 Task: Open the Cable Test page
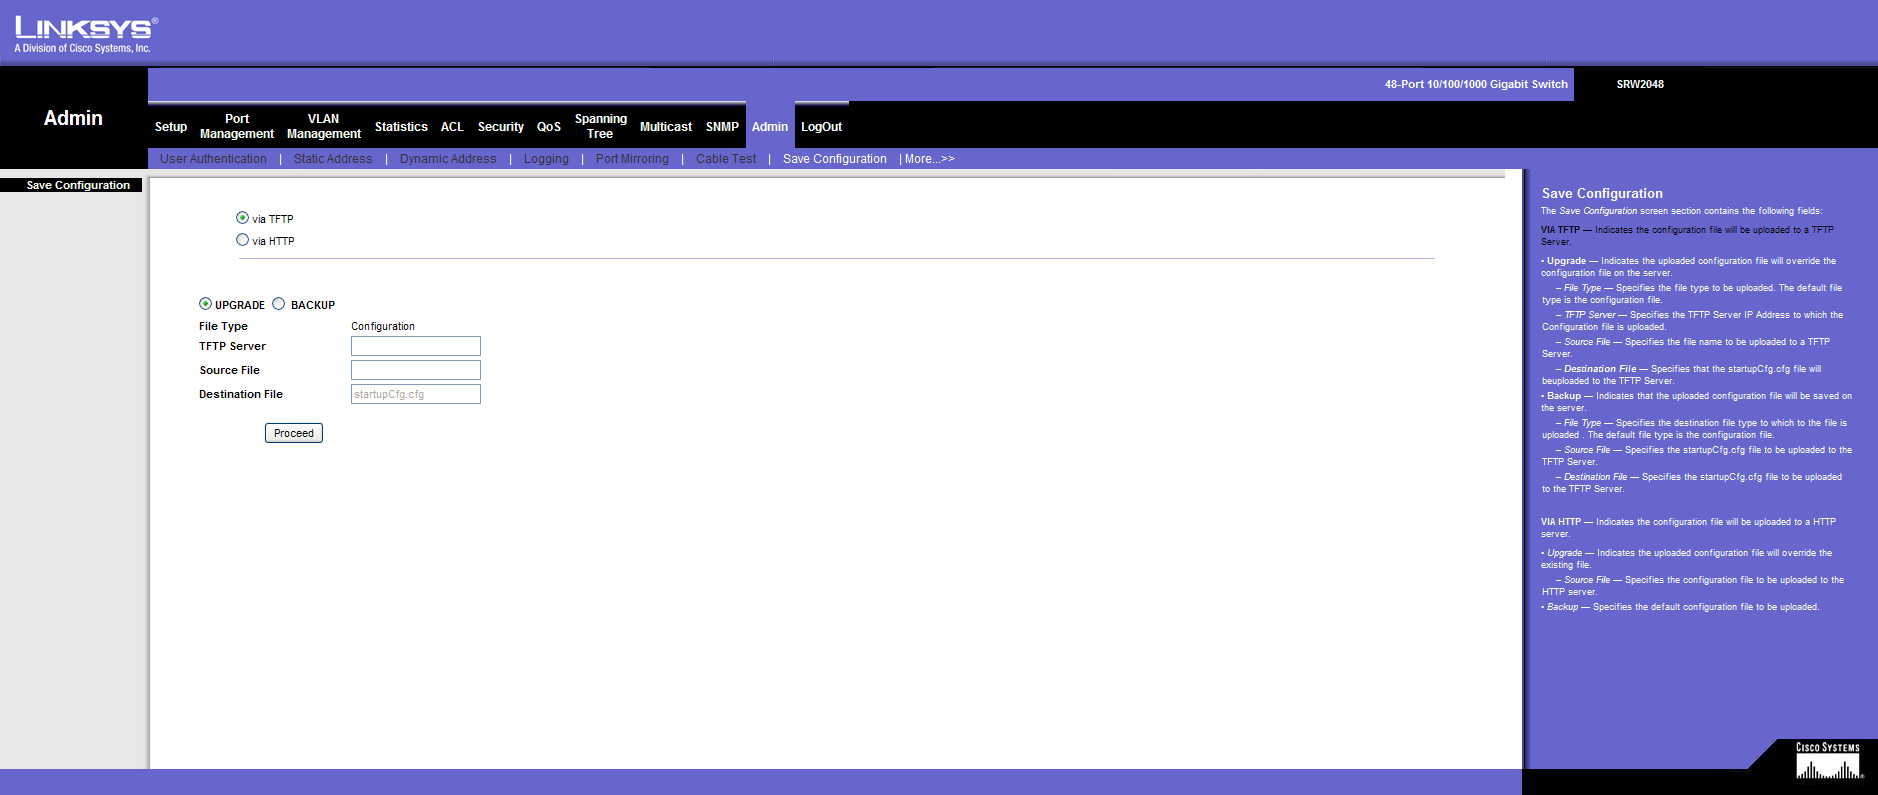click(726, 159)
